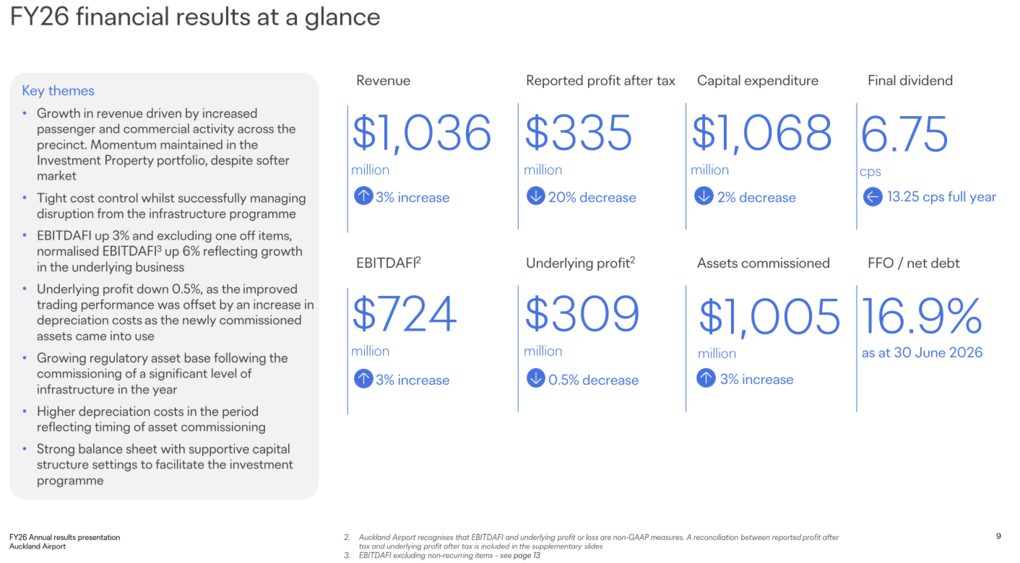Click the left arrow beside 13.25 cps full year

coord(873,197)
